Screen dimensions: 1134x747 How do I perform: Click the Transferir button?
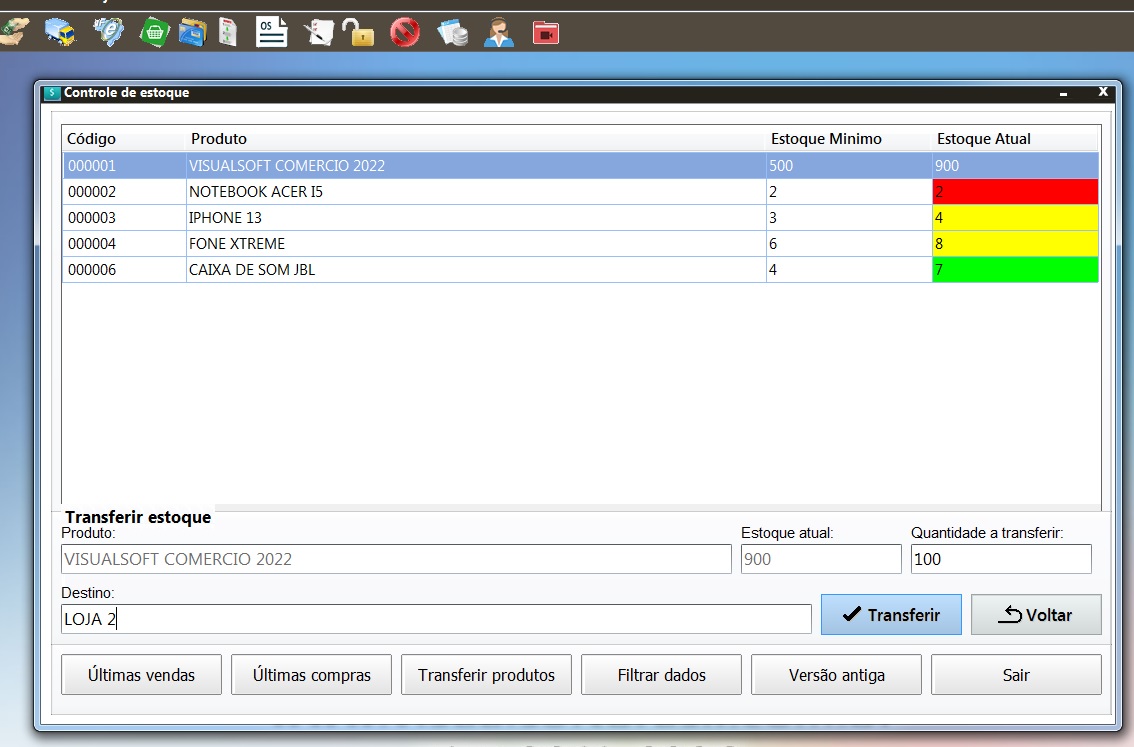(891, 615)
